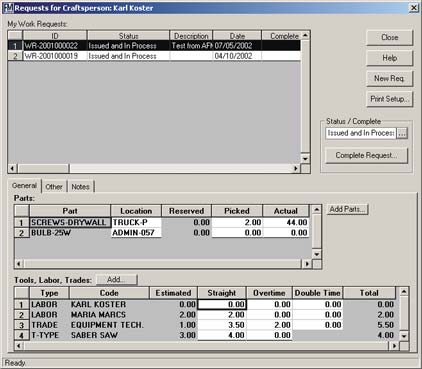Click labor grid scroll up arrow
The image size is (422, 369).
404,292
